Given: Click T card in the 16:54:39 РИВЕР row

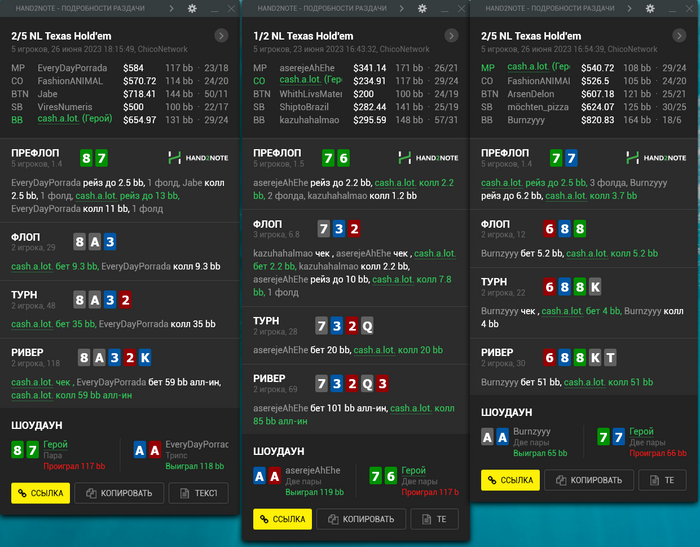Looking at the screenshot, I should pos(610,358).
